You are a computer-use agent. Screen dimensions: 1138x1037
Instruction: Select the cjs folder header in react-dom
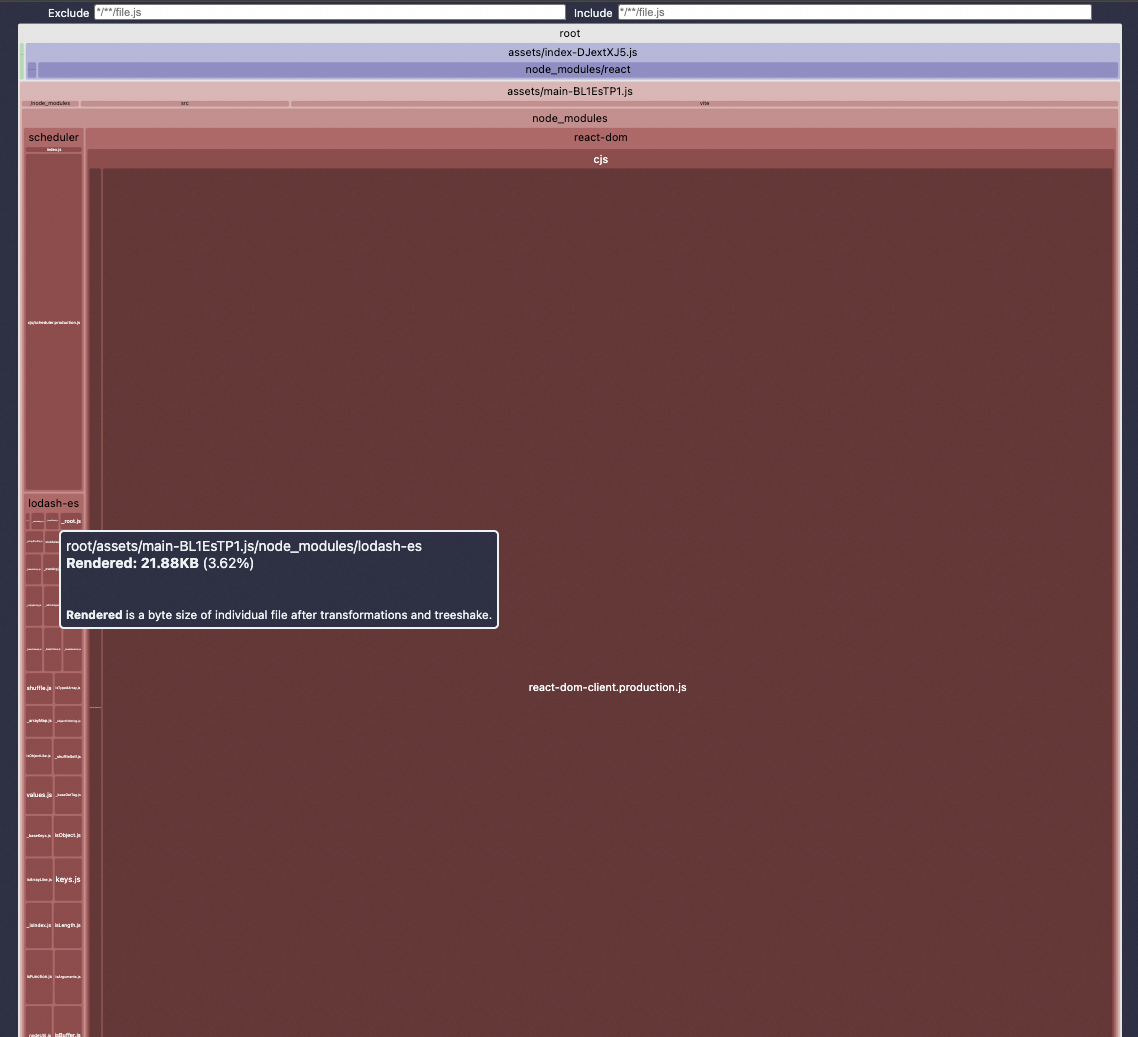[x=601, y=160]
